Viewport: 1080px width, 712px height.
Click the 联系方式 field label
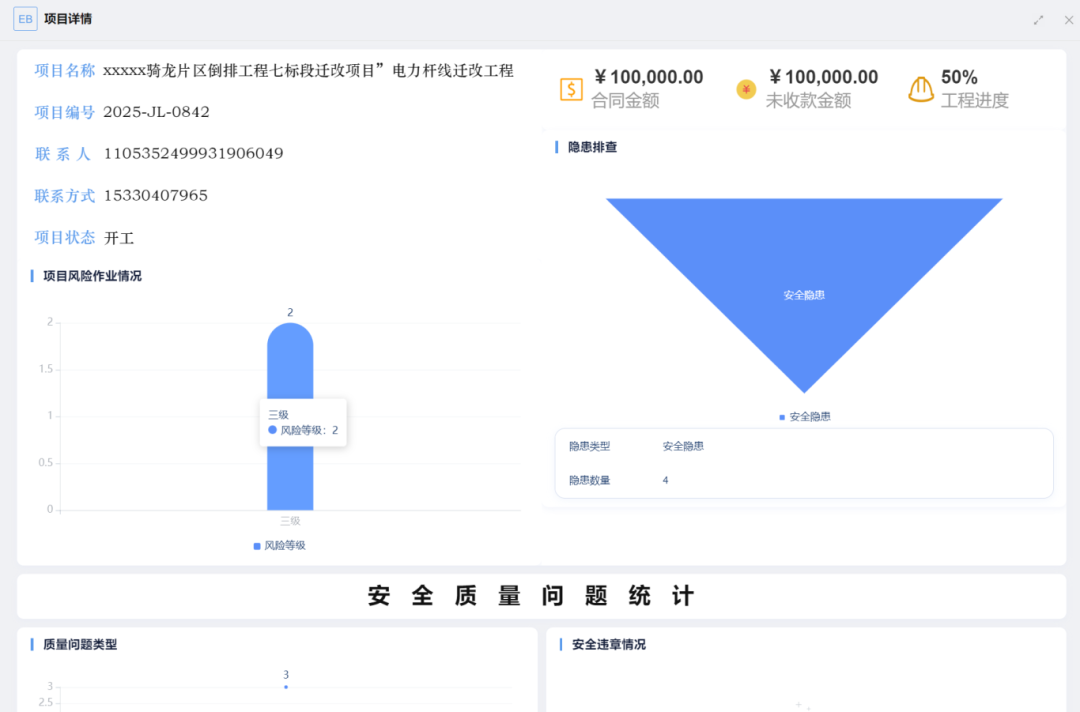[65, 196]
